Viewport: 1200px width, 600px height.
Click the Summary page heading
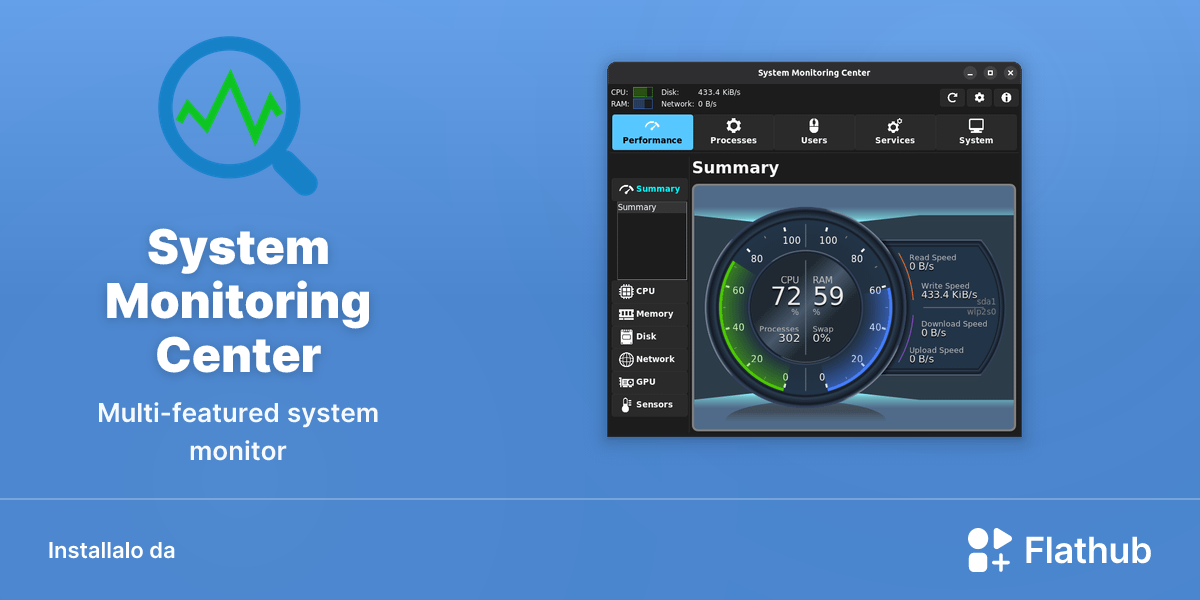[x=735, y=168]
